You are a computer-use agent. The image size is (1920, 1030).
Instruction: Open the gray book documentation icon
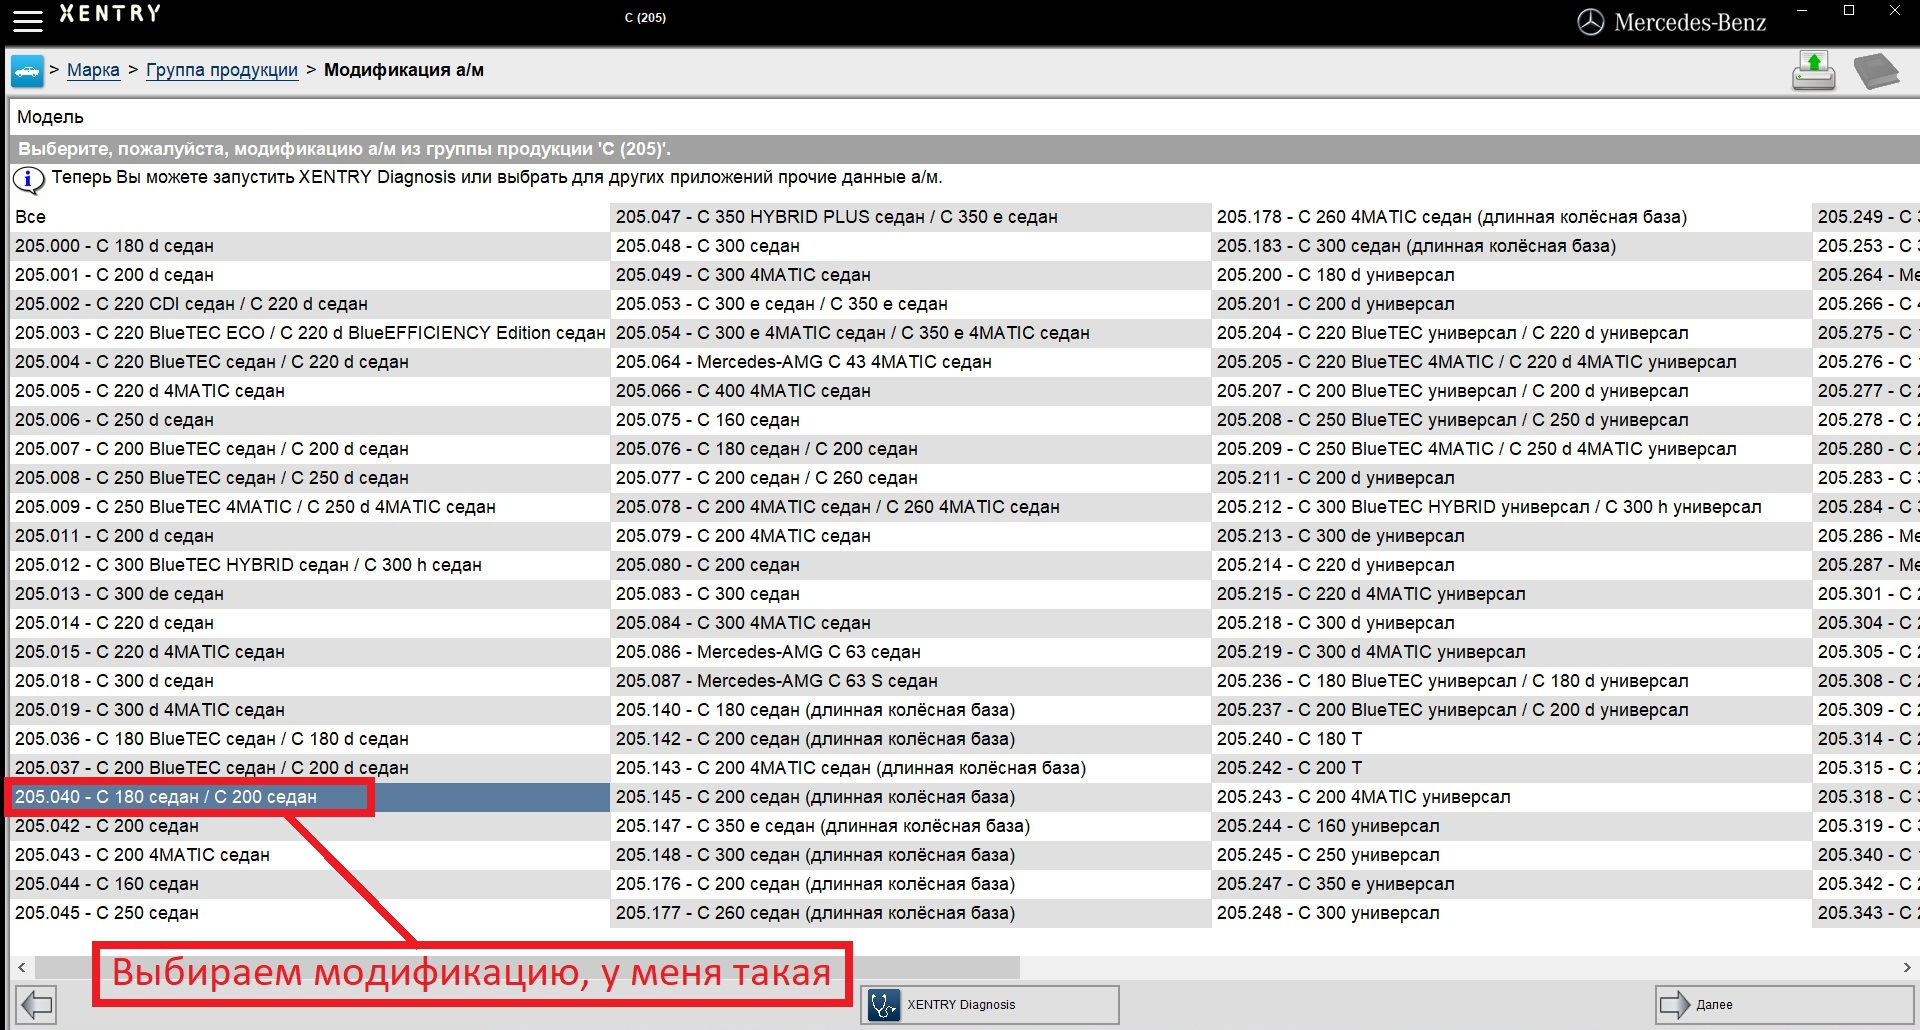pos(1876,71)
